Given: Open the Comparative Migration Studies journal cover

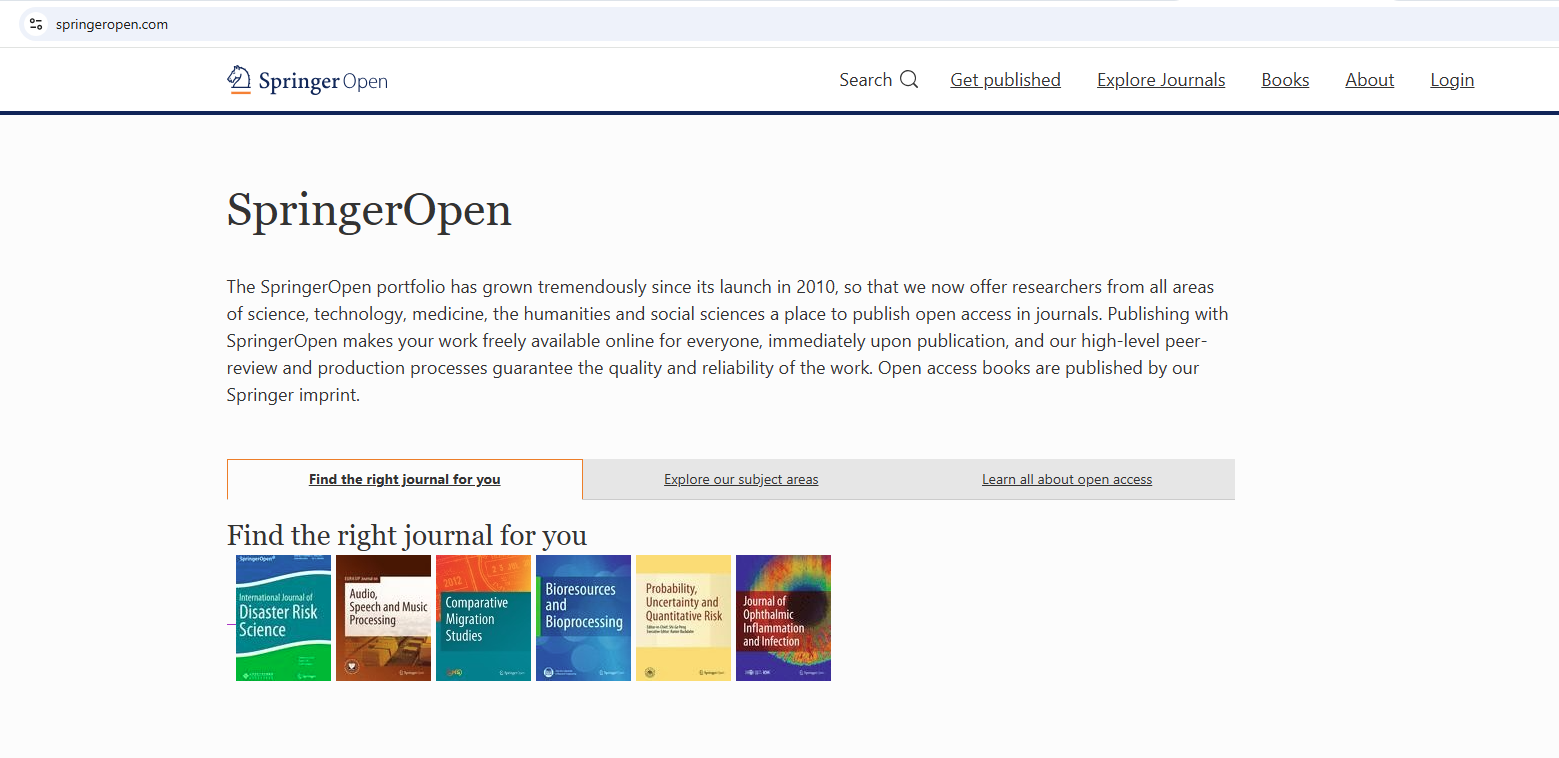Looking at the screenshot, I should [483, 618].
